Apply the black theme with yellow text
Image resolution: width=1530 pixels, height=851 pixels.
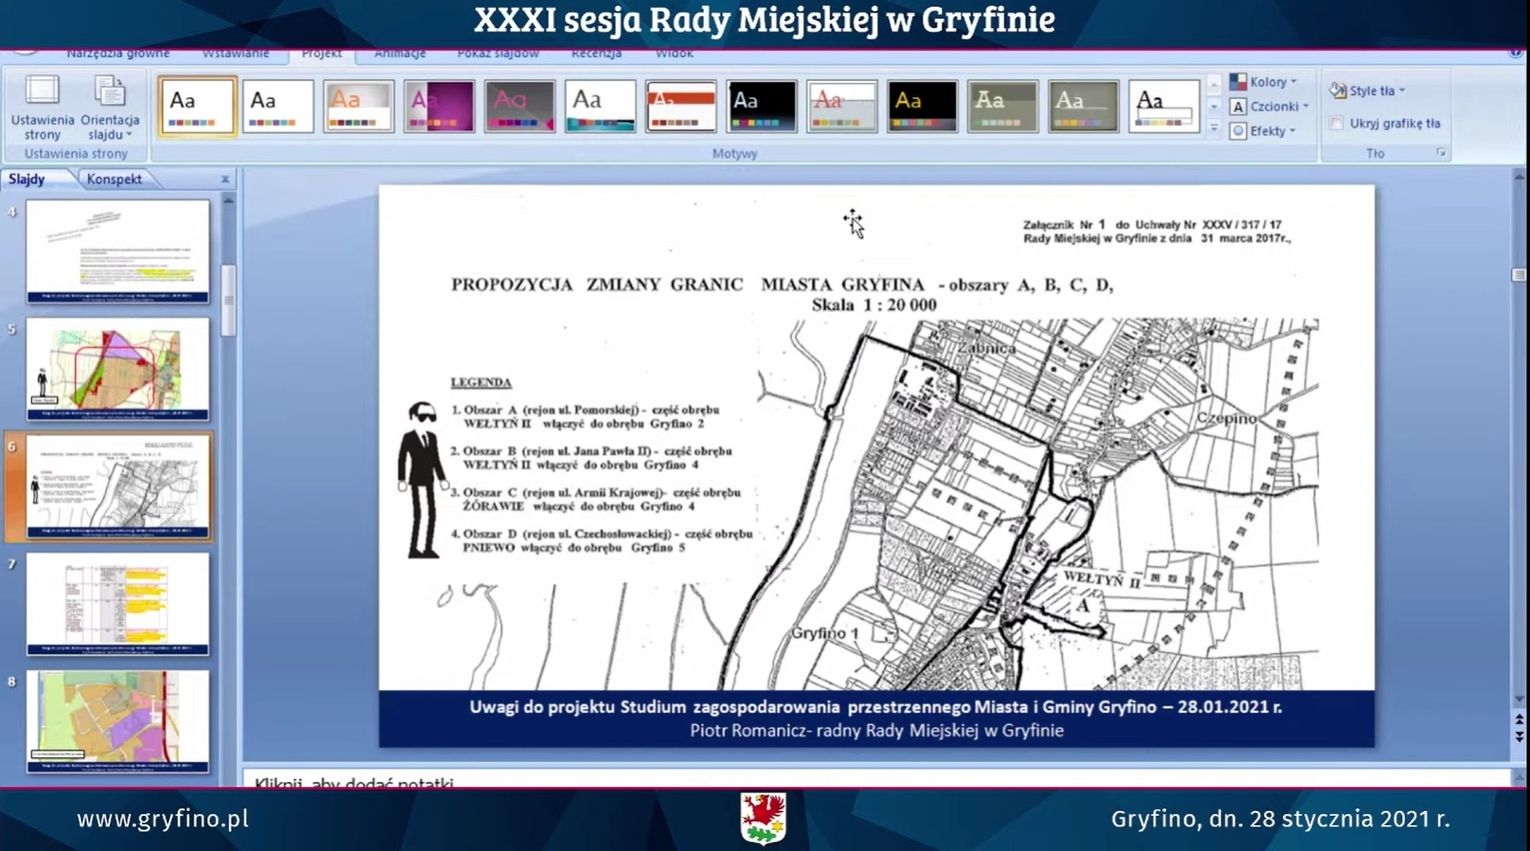[922, 106]
